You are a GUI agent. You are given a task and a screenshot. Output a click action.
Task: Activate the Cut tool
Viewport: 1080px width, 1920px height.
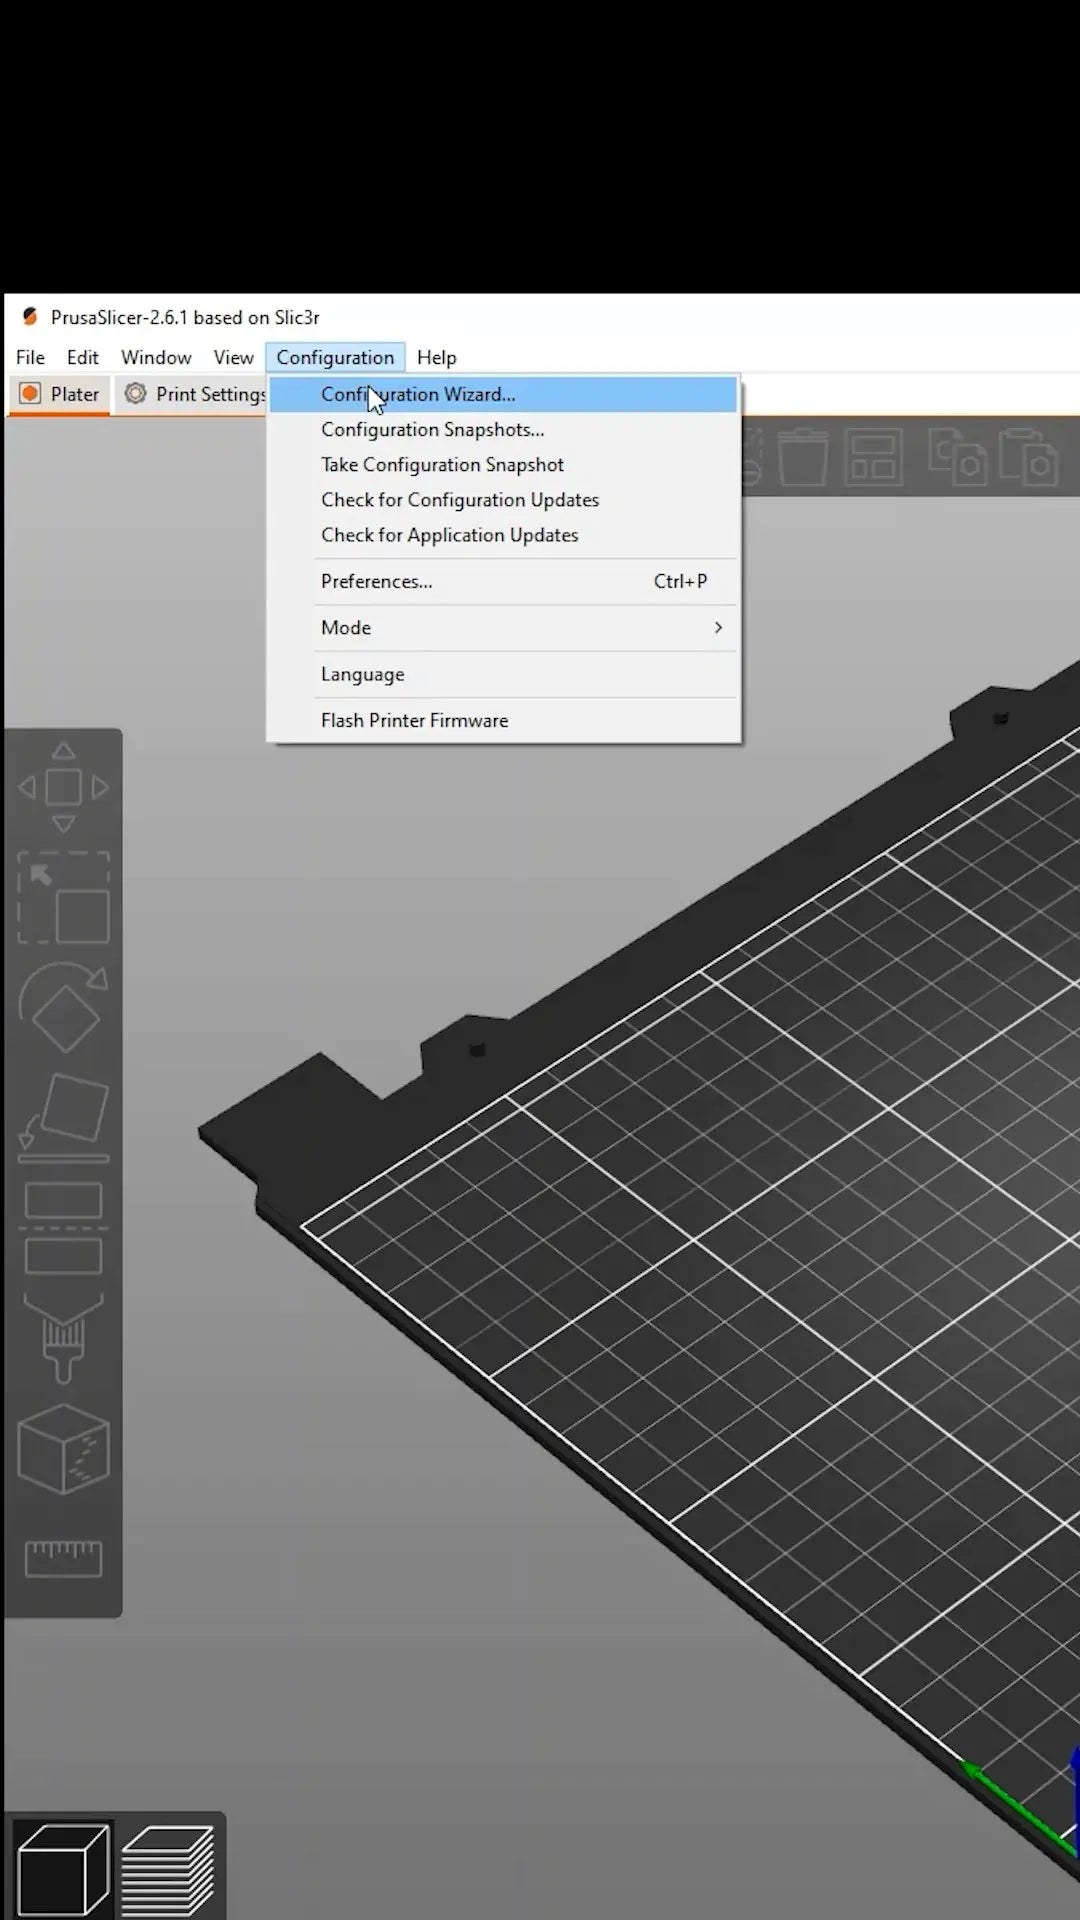63,1228
